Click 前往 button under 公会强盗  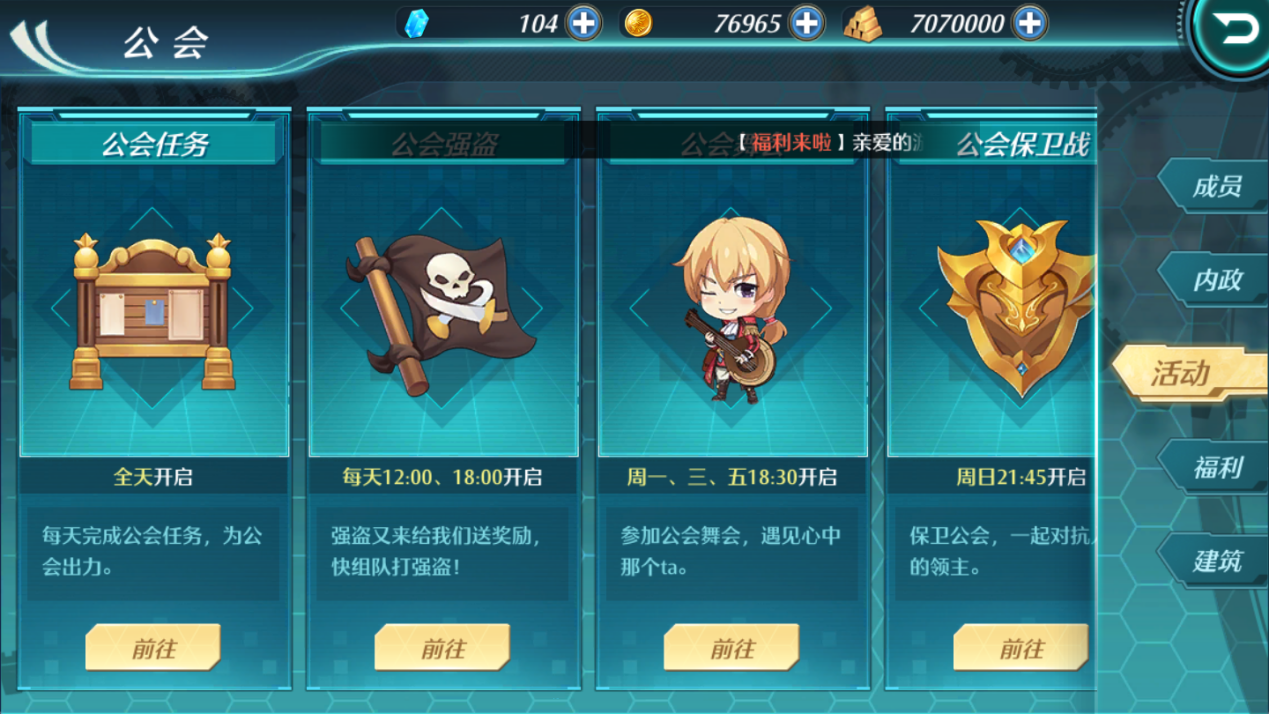point(442,647)
